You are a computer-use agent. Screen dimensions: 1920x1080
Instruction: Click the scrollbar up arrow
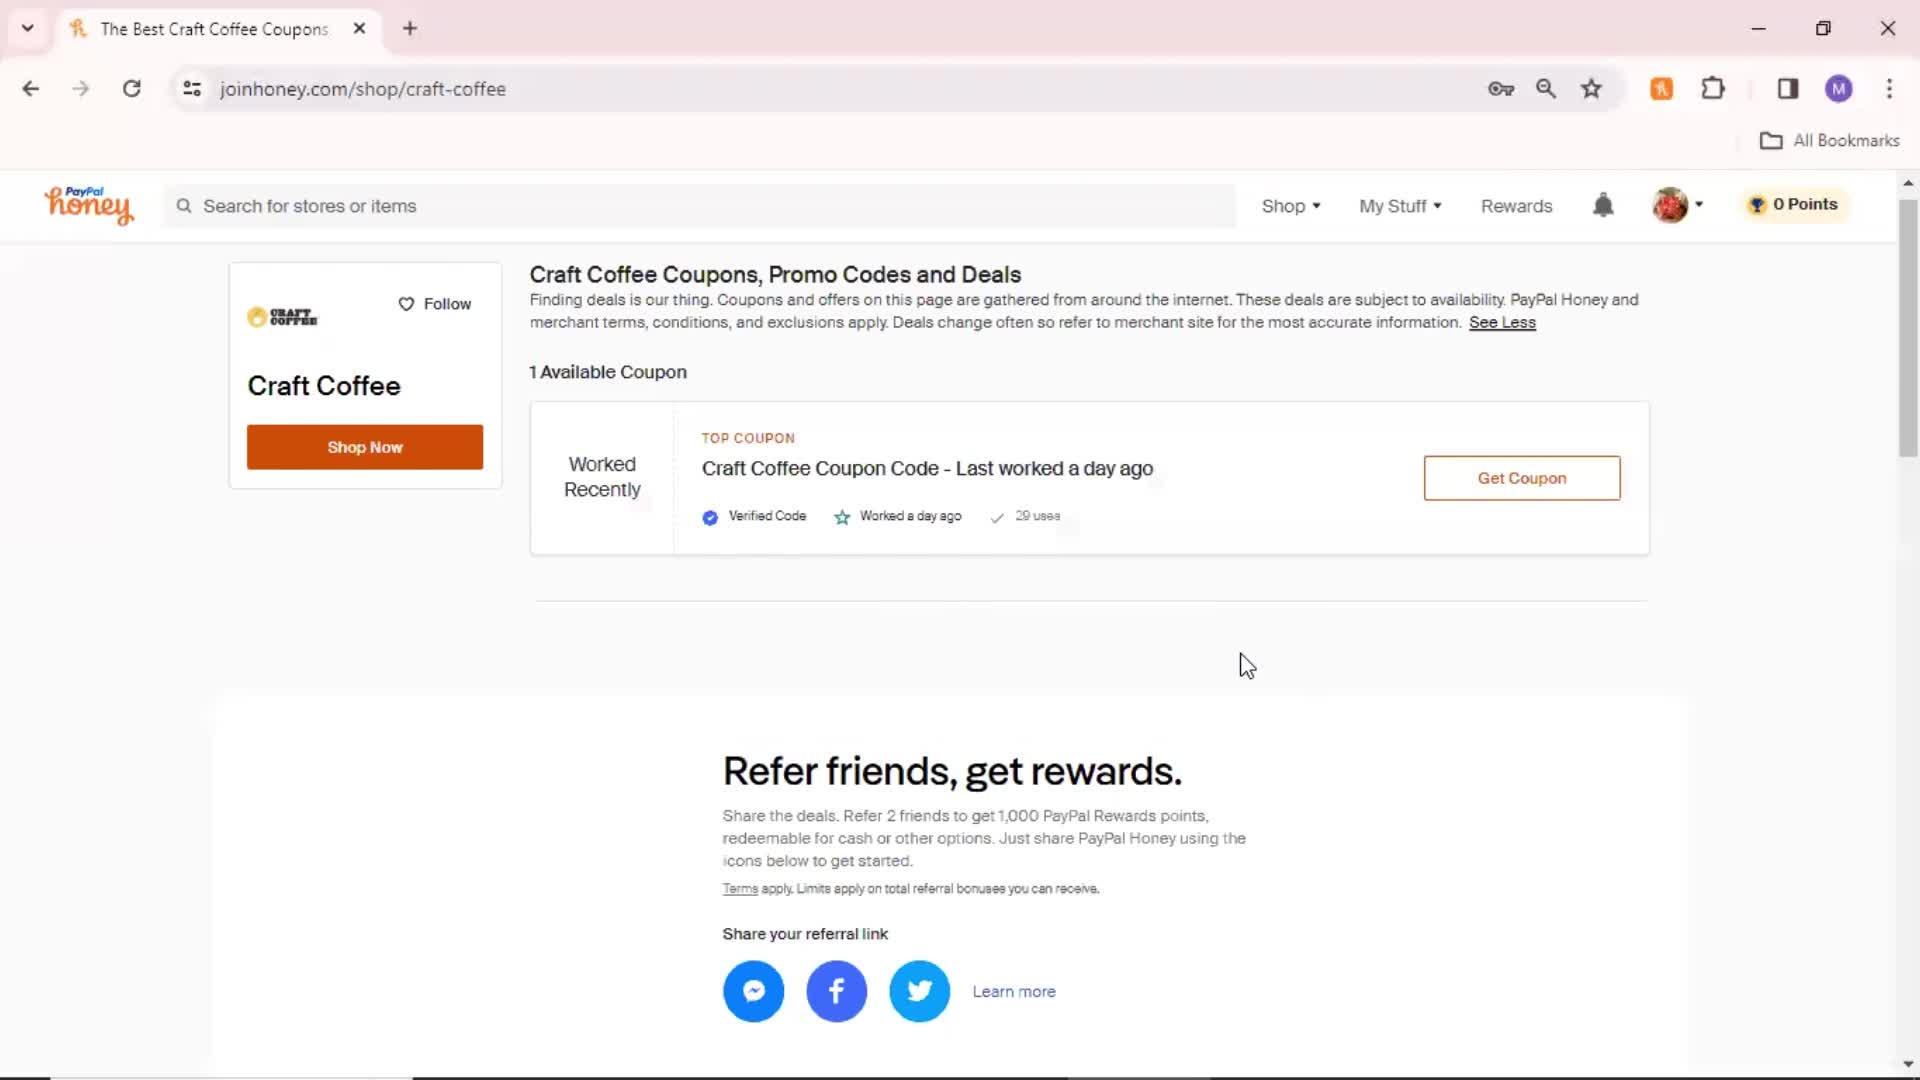pyautogui.click(x=1908, y=183)
